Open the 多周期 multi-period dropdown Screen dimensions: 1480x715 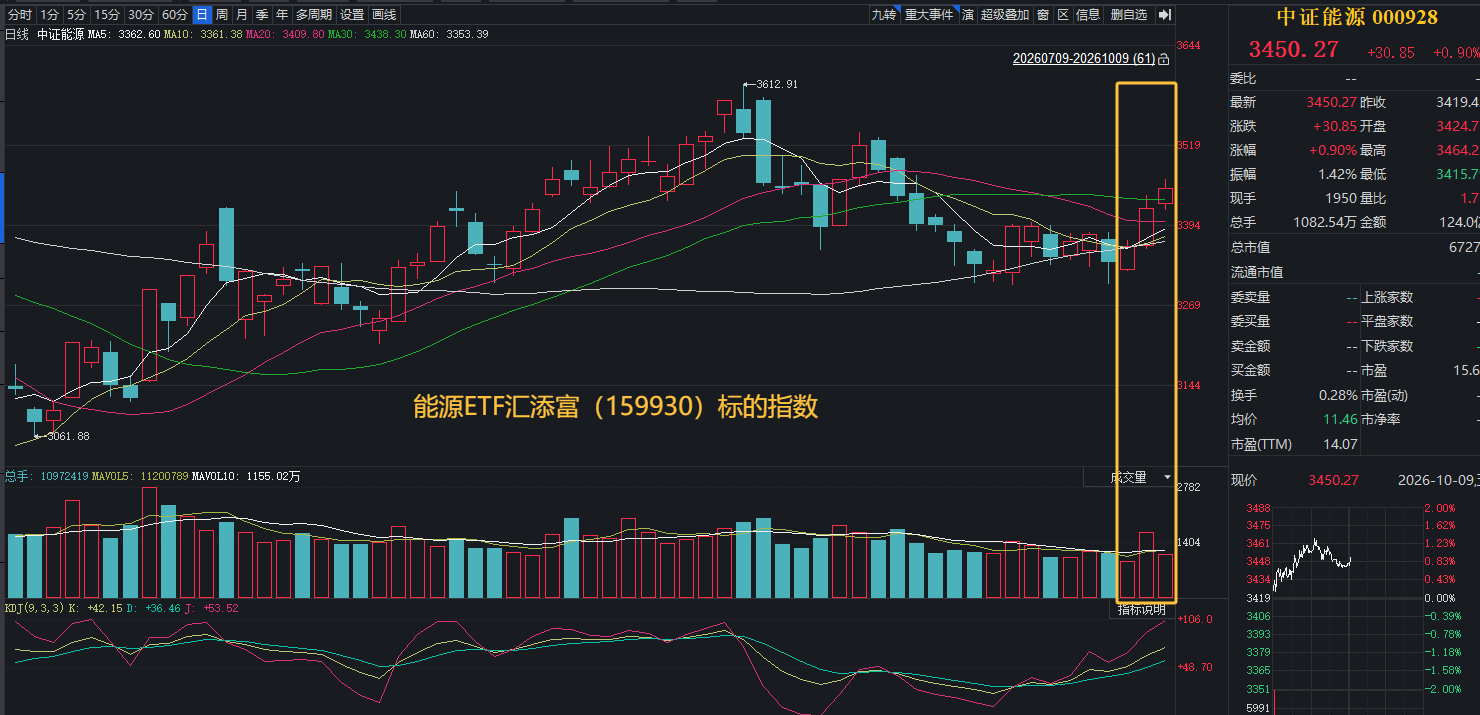[x=314, y=15]
